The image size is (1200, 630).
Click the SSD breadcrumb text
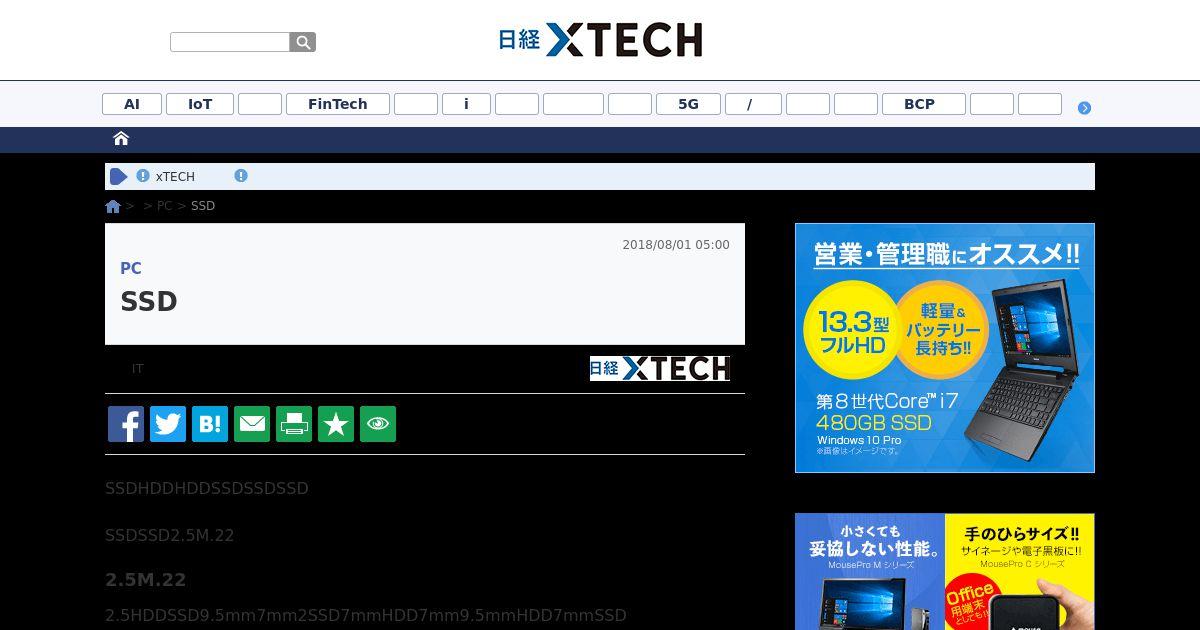203,206
